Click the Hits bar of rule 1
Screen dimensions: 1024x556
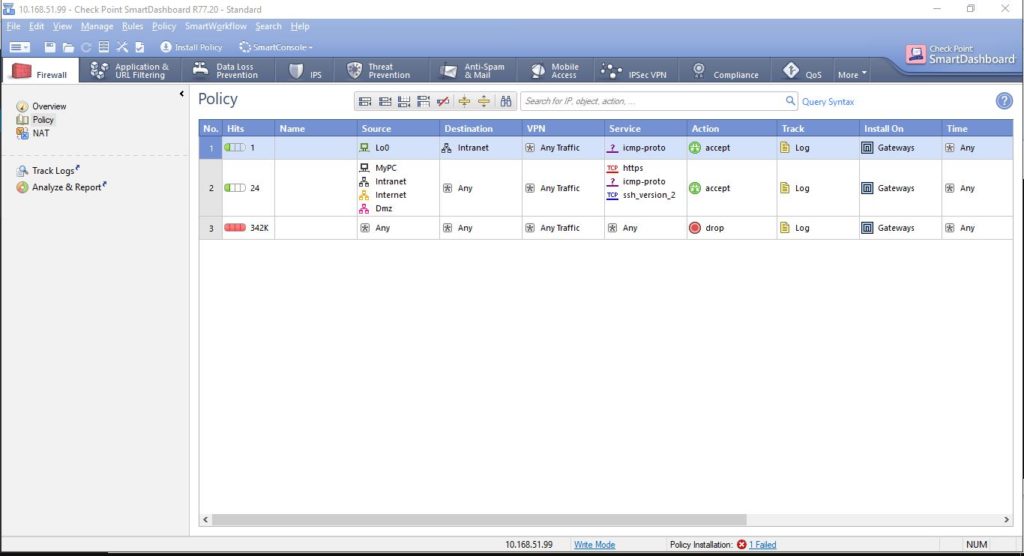(x=234, y=148)
